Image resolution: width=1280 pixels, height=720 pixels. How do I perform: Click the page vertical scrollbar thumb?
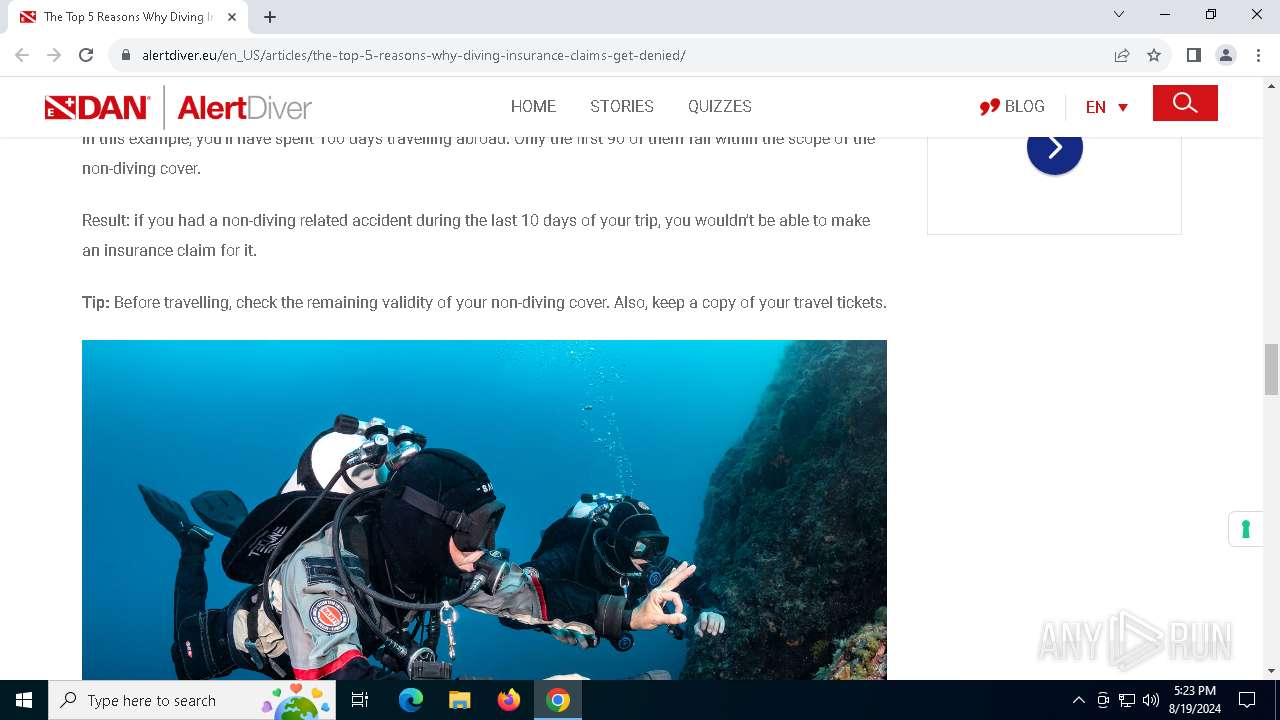point(1271,369)
